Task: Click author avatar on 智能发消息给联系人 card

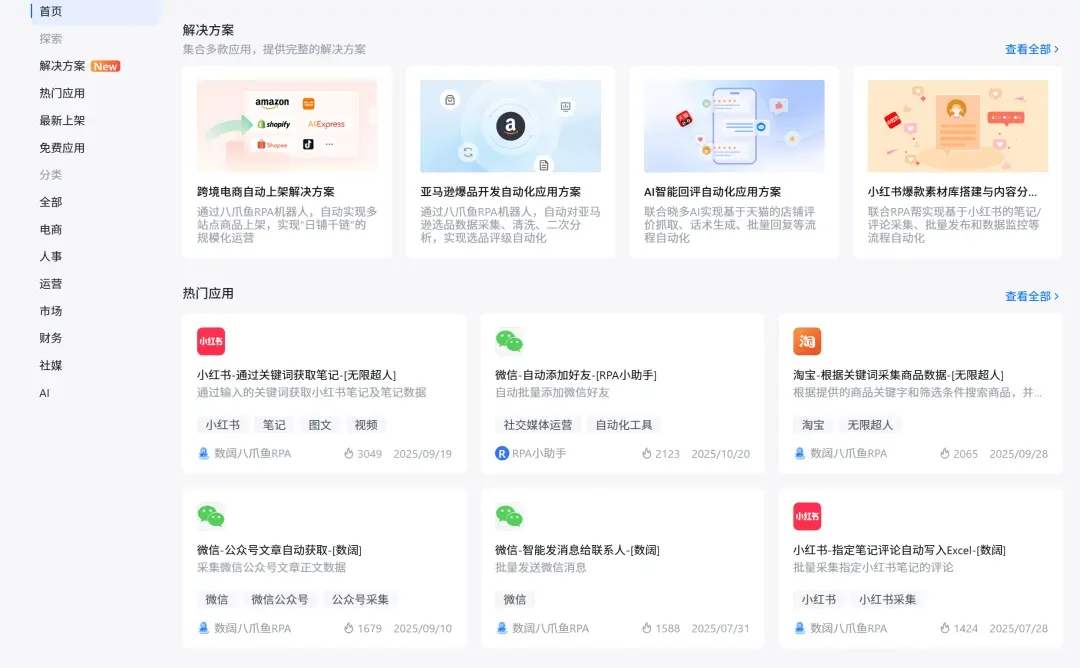Action: tap(501, 628)
